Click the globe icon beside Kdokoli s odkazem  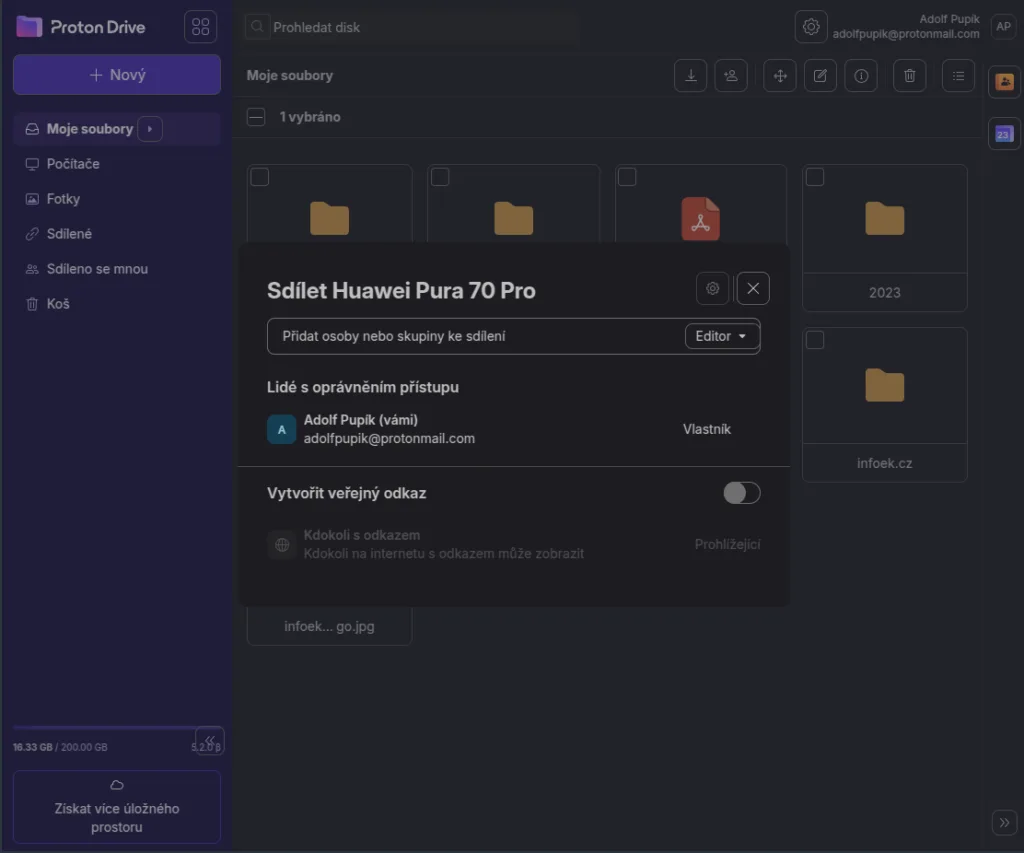(282, 544)
